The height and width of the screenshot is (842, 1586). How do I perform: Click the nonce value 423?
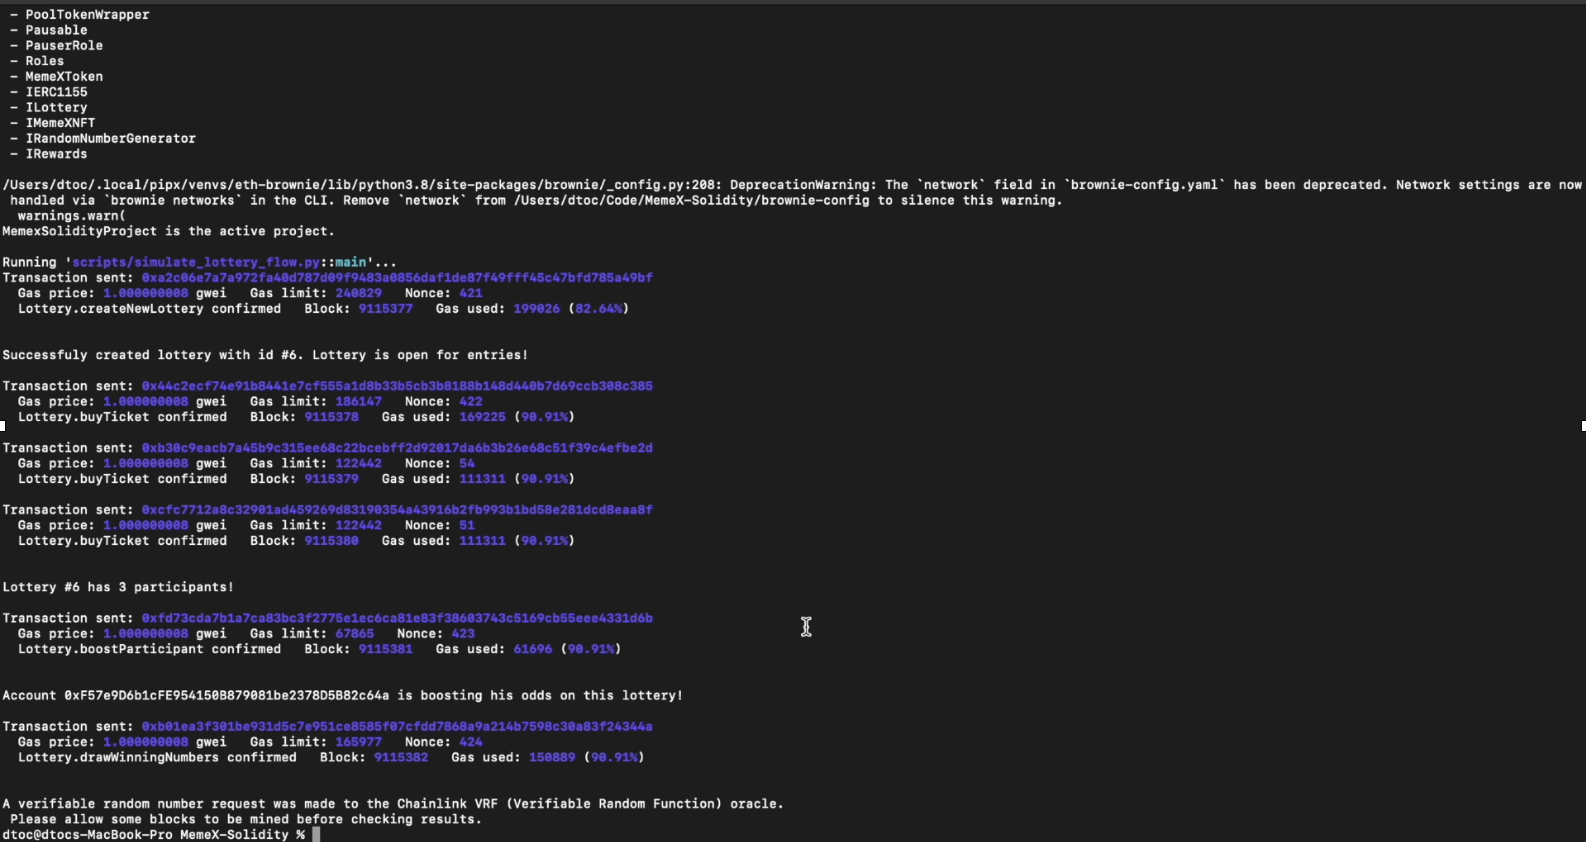463,634
